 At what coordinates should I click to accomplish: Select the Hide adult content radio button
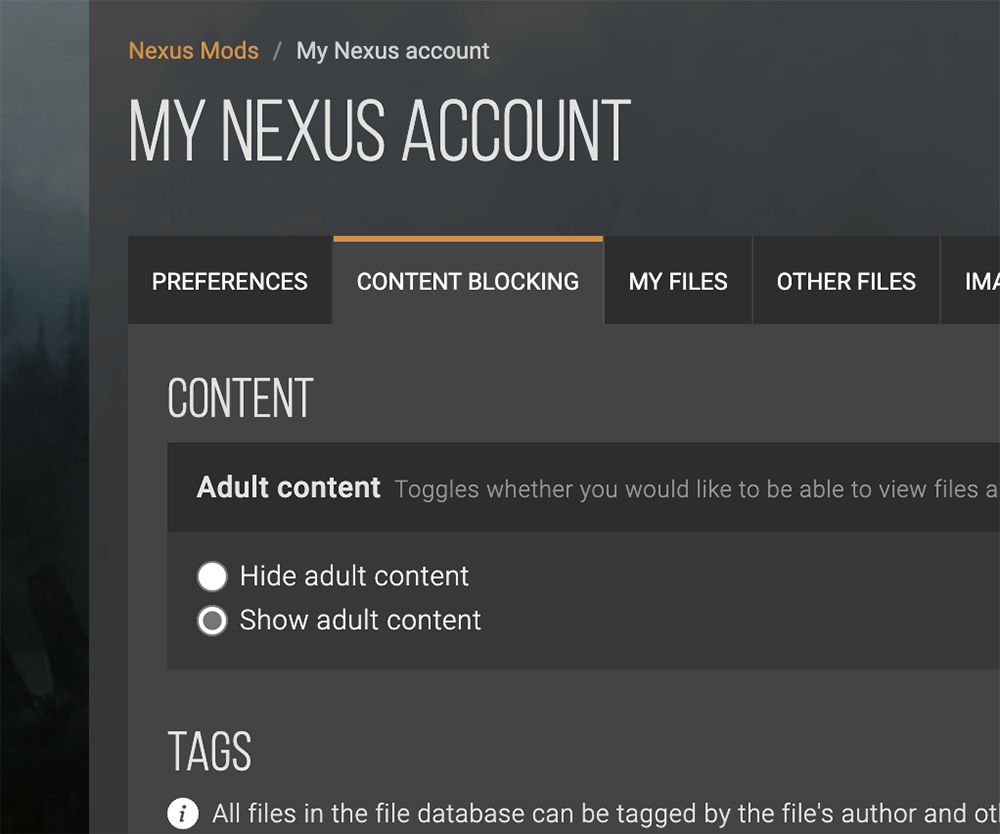212,576
